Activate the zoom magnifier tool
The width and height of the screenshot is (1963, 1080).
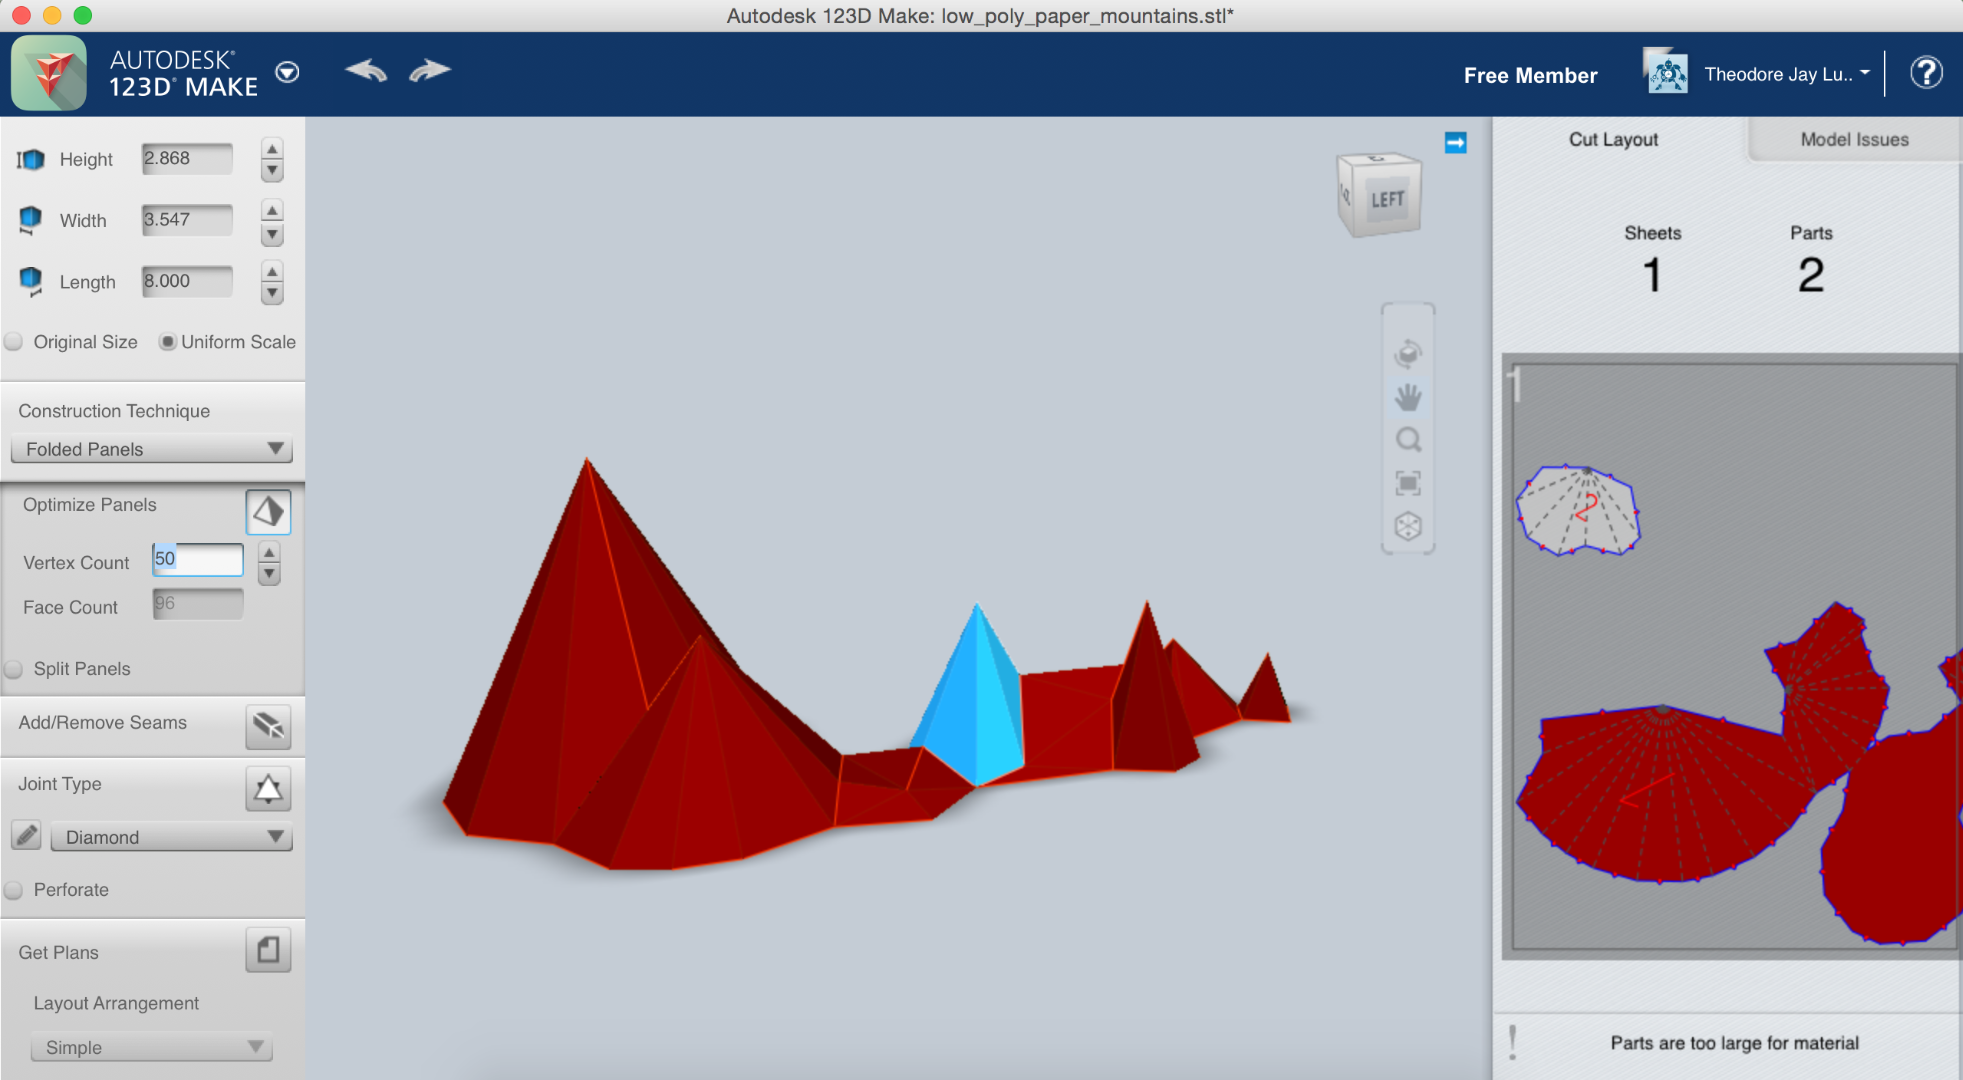tap(1408, 439)
